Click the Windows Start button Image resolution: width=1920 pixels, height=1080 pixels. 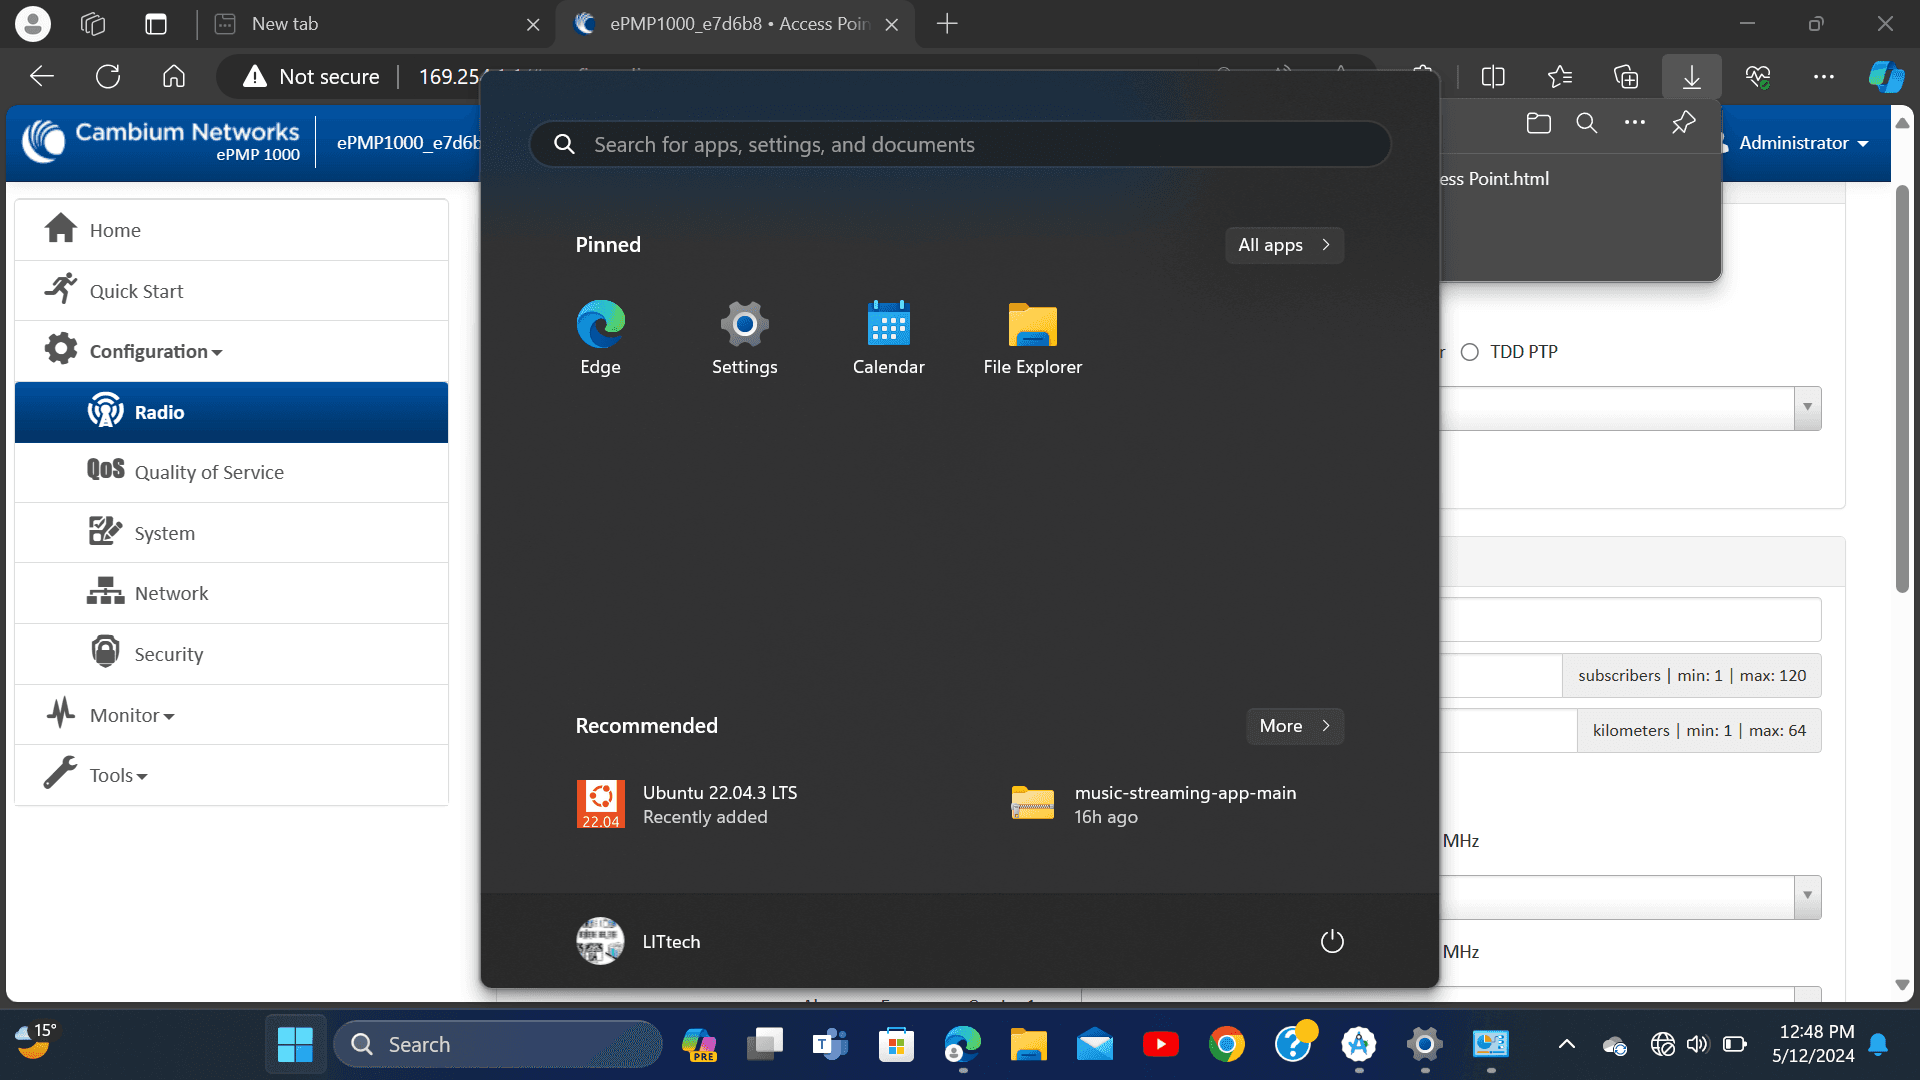pos(295,1045)
